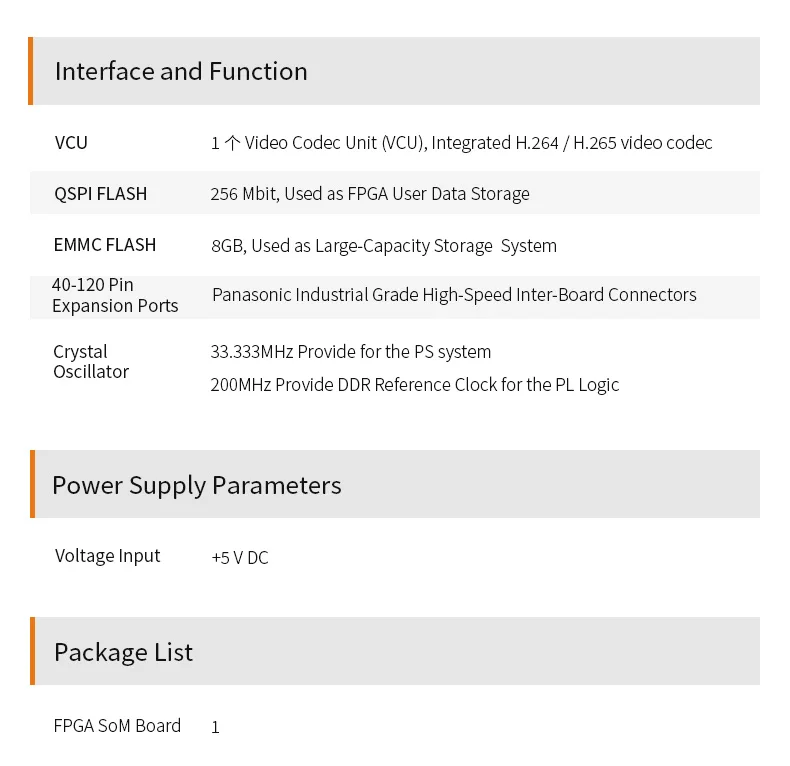
Task: Select the VCU row label
Action: pos(72,143)
